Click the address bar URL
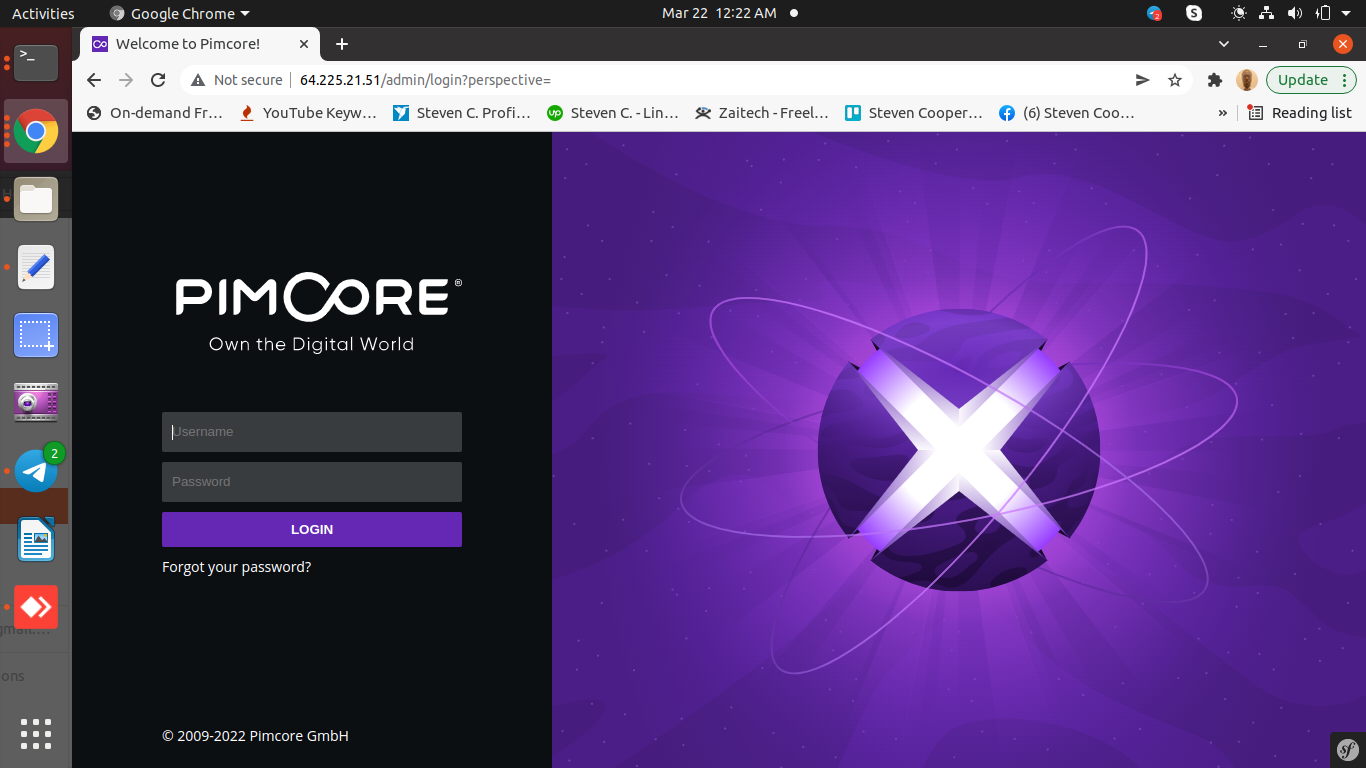Image resolution: width=1366 pixels, height=768 pixels. pyautogui.click(x=425, y=80)
